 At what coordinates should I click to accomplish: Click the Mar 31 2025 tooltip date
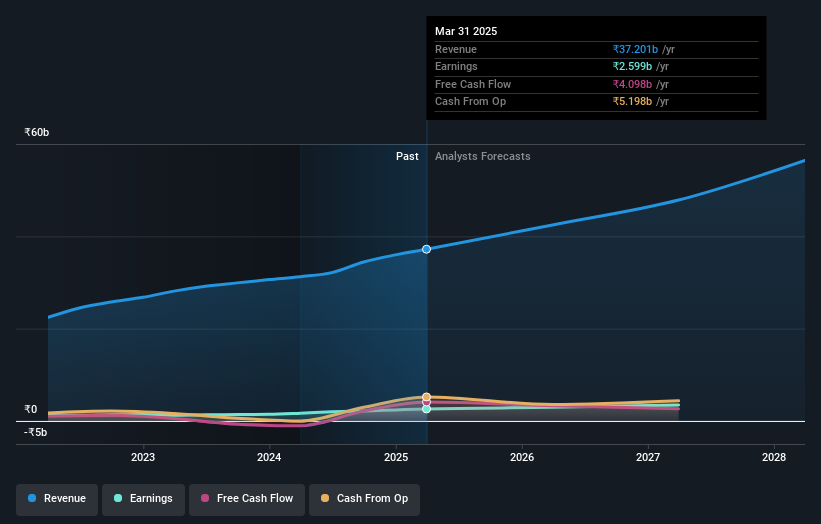point(466,31)
